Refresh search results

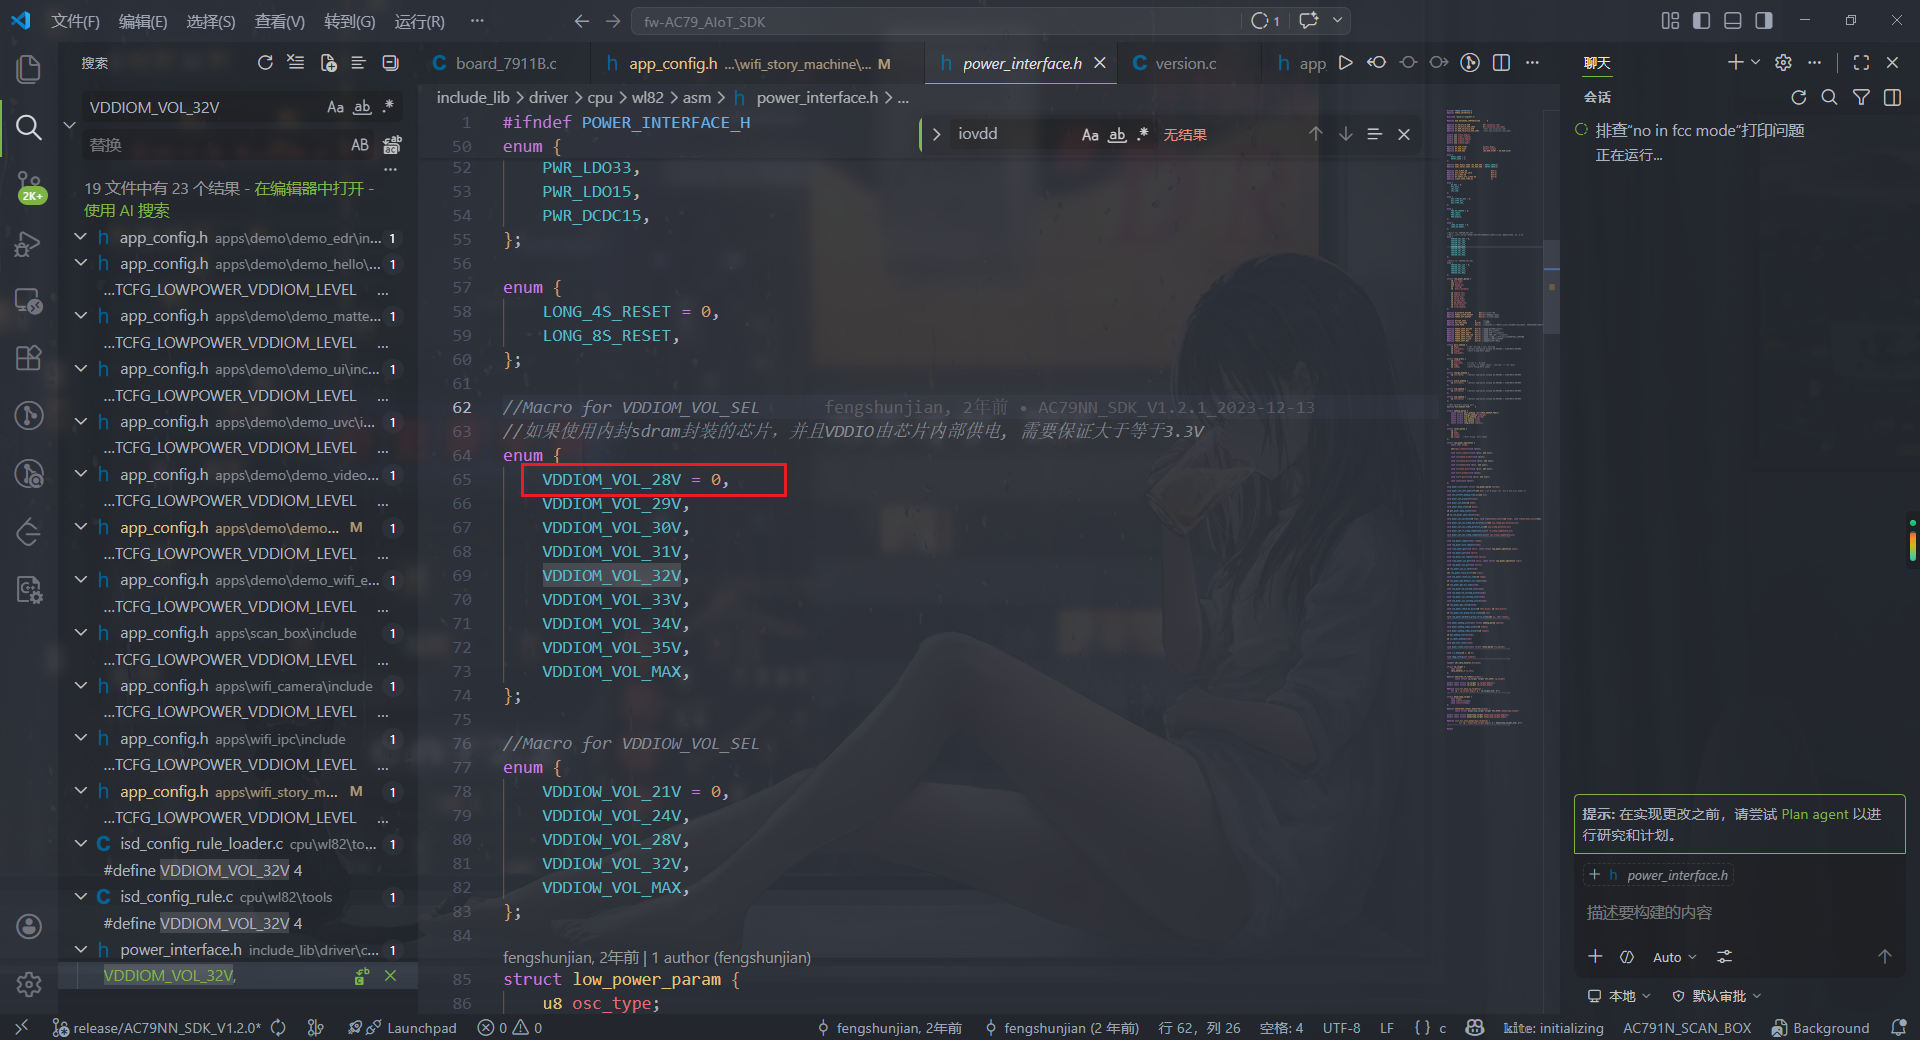pos(265,63)
